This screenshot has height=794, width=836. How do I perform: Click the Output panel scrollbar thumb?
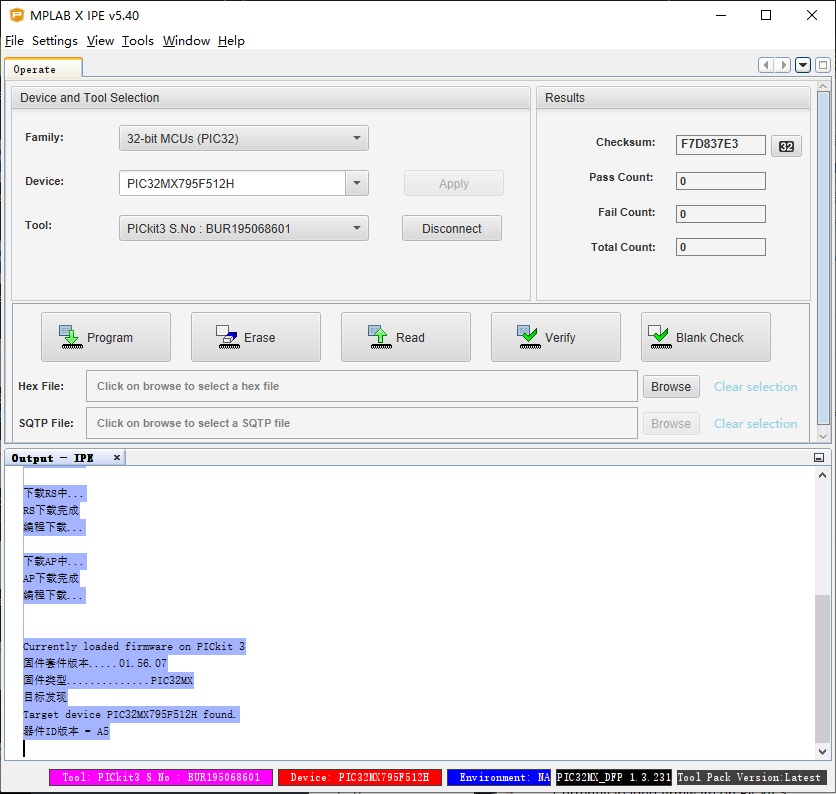point(822,669)
